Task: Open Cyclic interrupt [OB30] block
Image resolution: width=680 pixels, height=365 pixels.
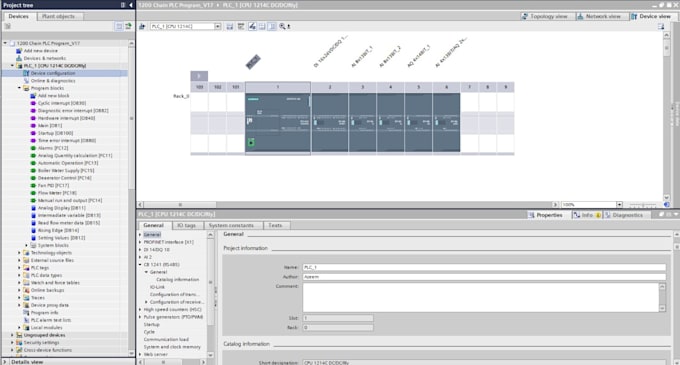Action: tap(62, 103)
